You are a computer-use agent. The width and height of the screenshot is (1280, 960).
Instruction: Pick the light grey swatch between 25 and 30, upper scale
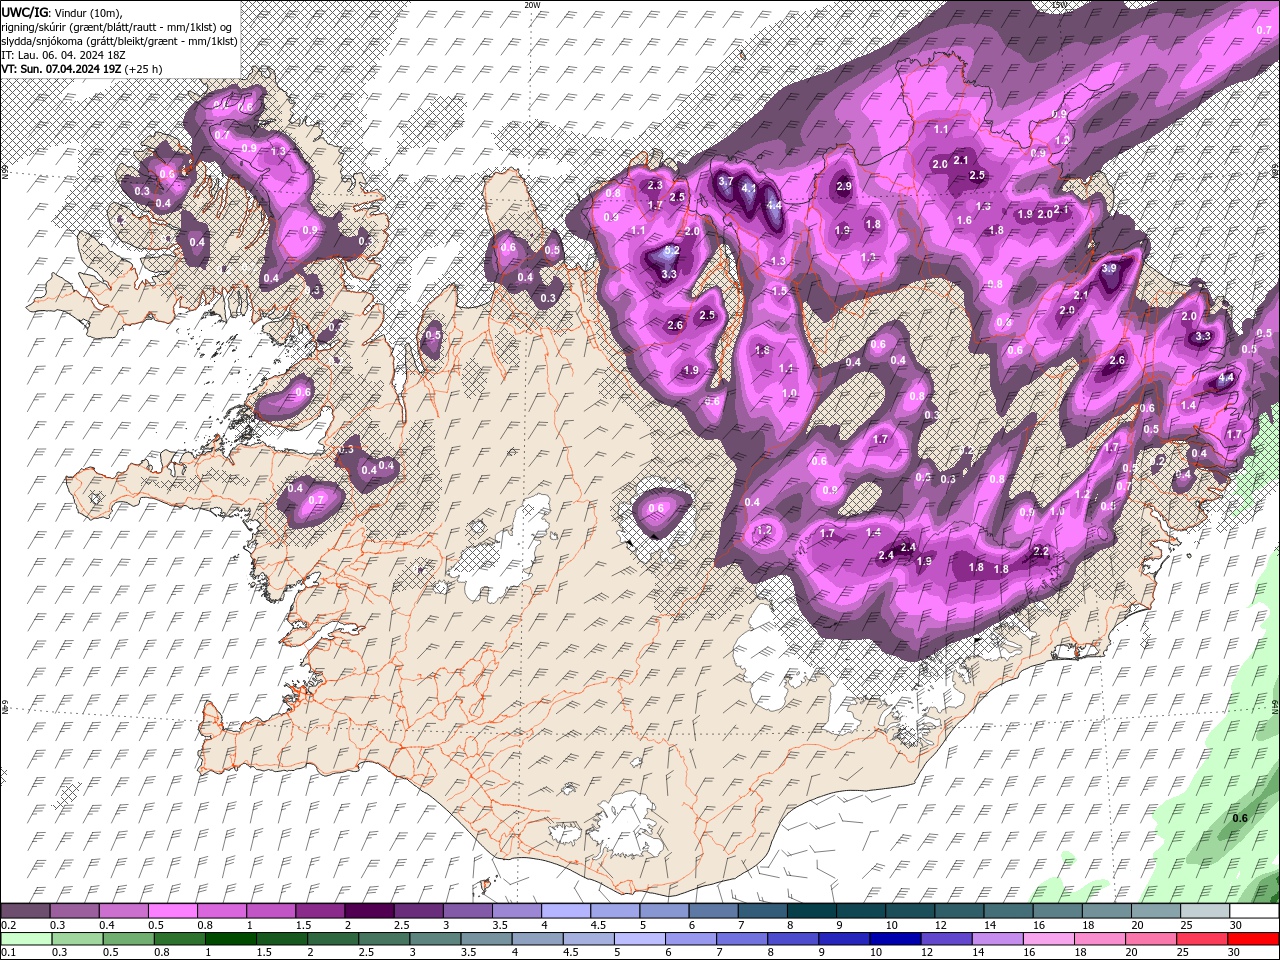click(1206, 911)
